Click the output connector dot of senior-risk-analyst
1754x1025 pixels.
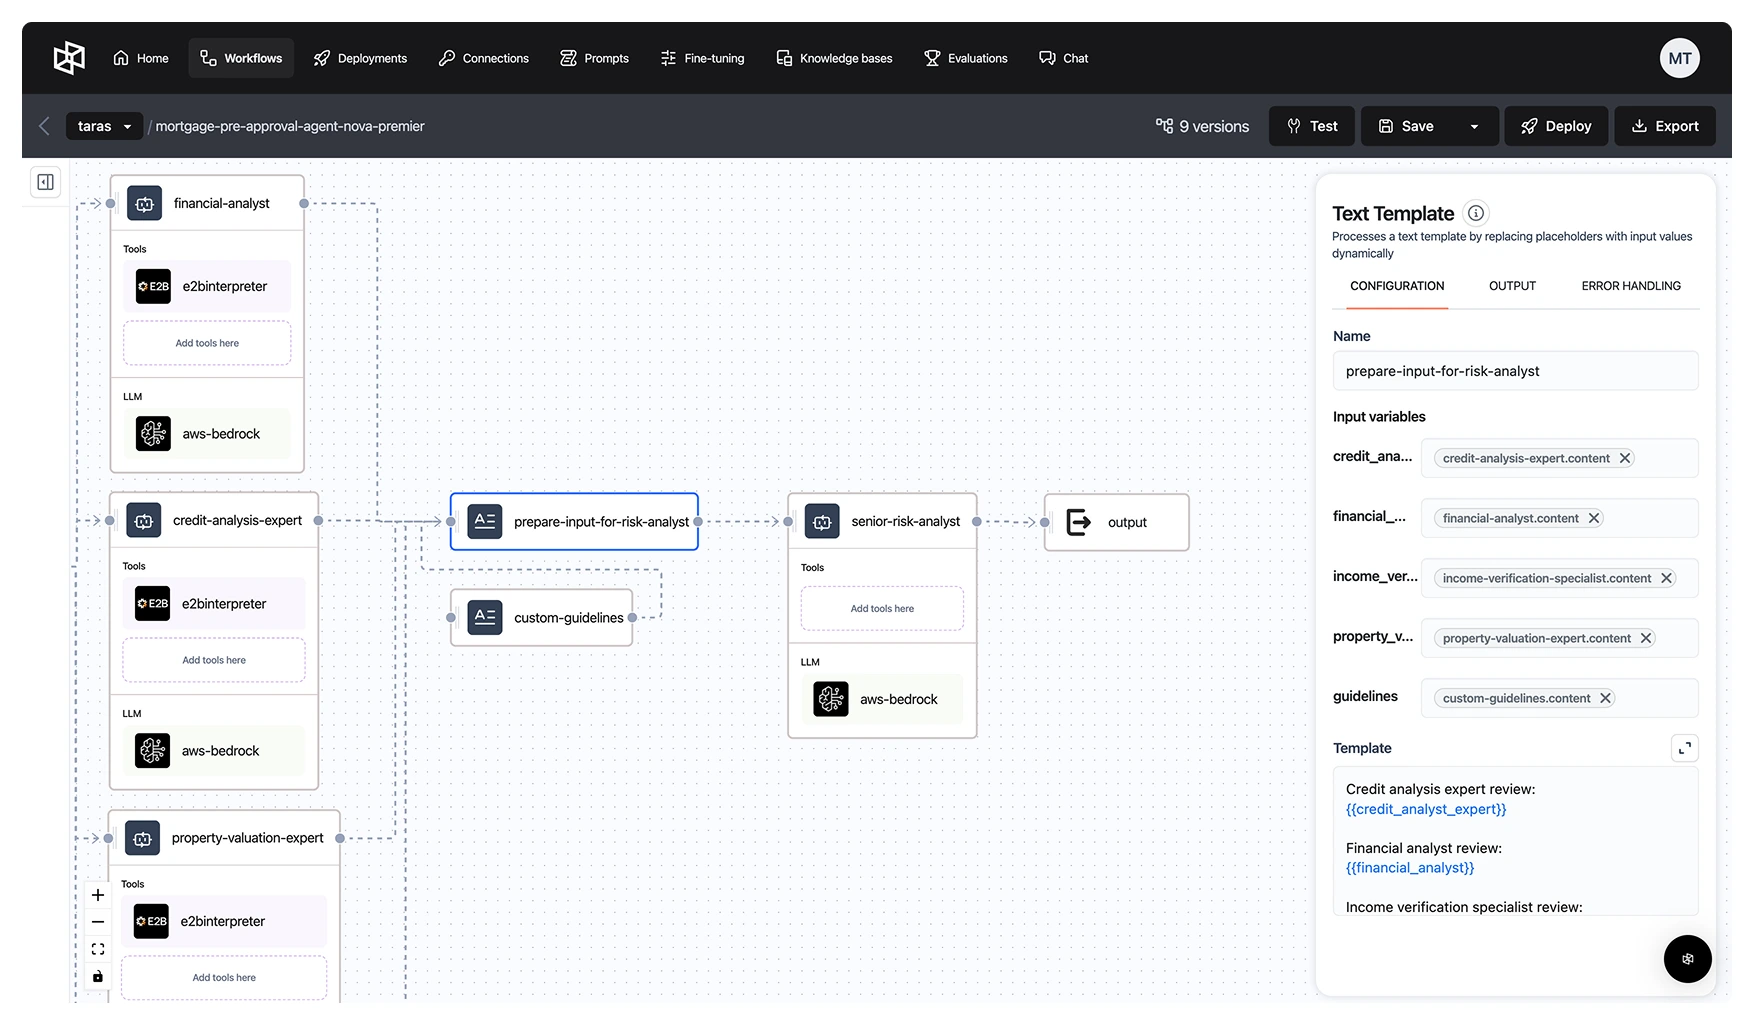pyautogui.click(x=977, y=521)
